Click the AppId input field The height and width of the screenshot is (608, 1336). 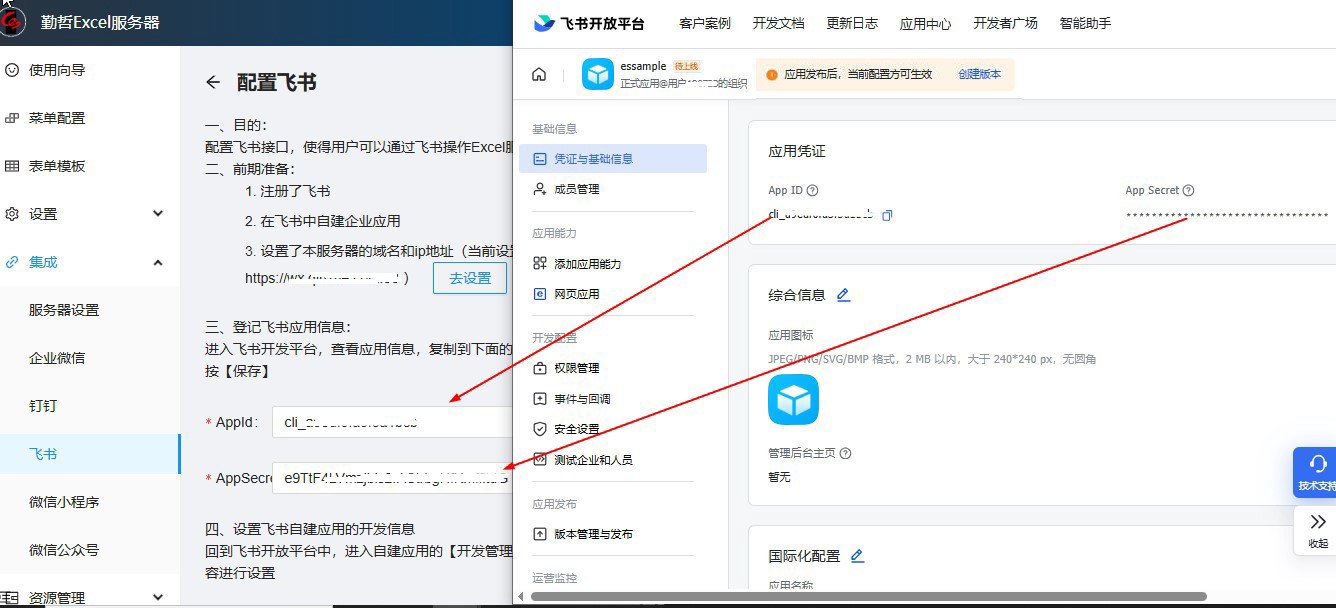[x=390, y=422]
